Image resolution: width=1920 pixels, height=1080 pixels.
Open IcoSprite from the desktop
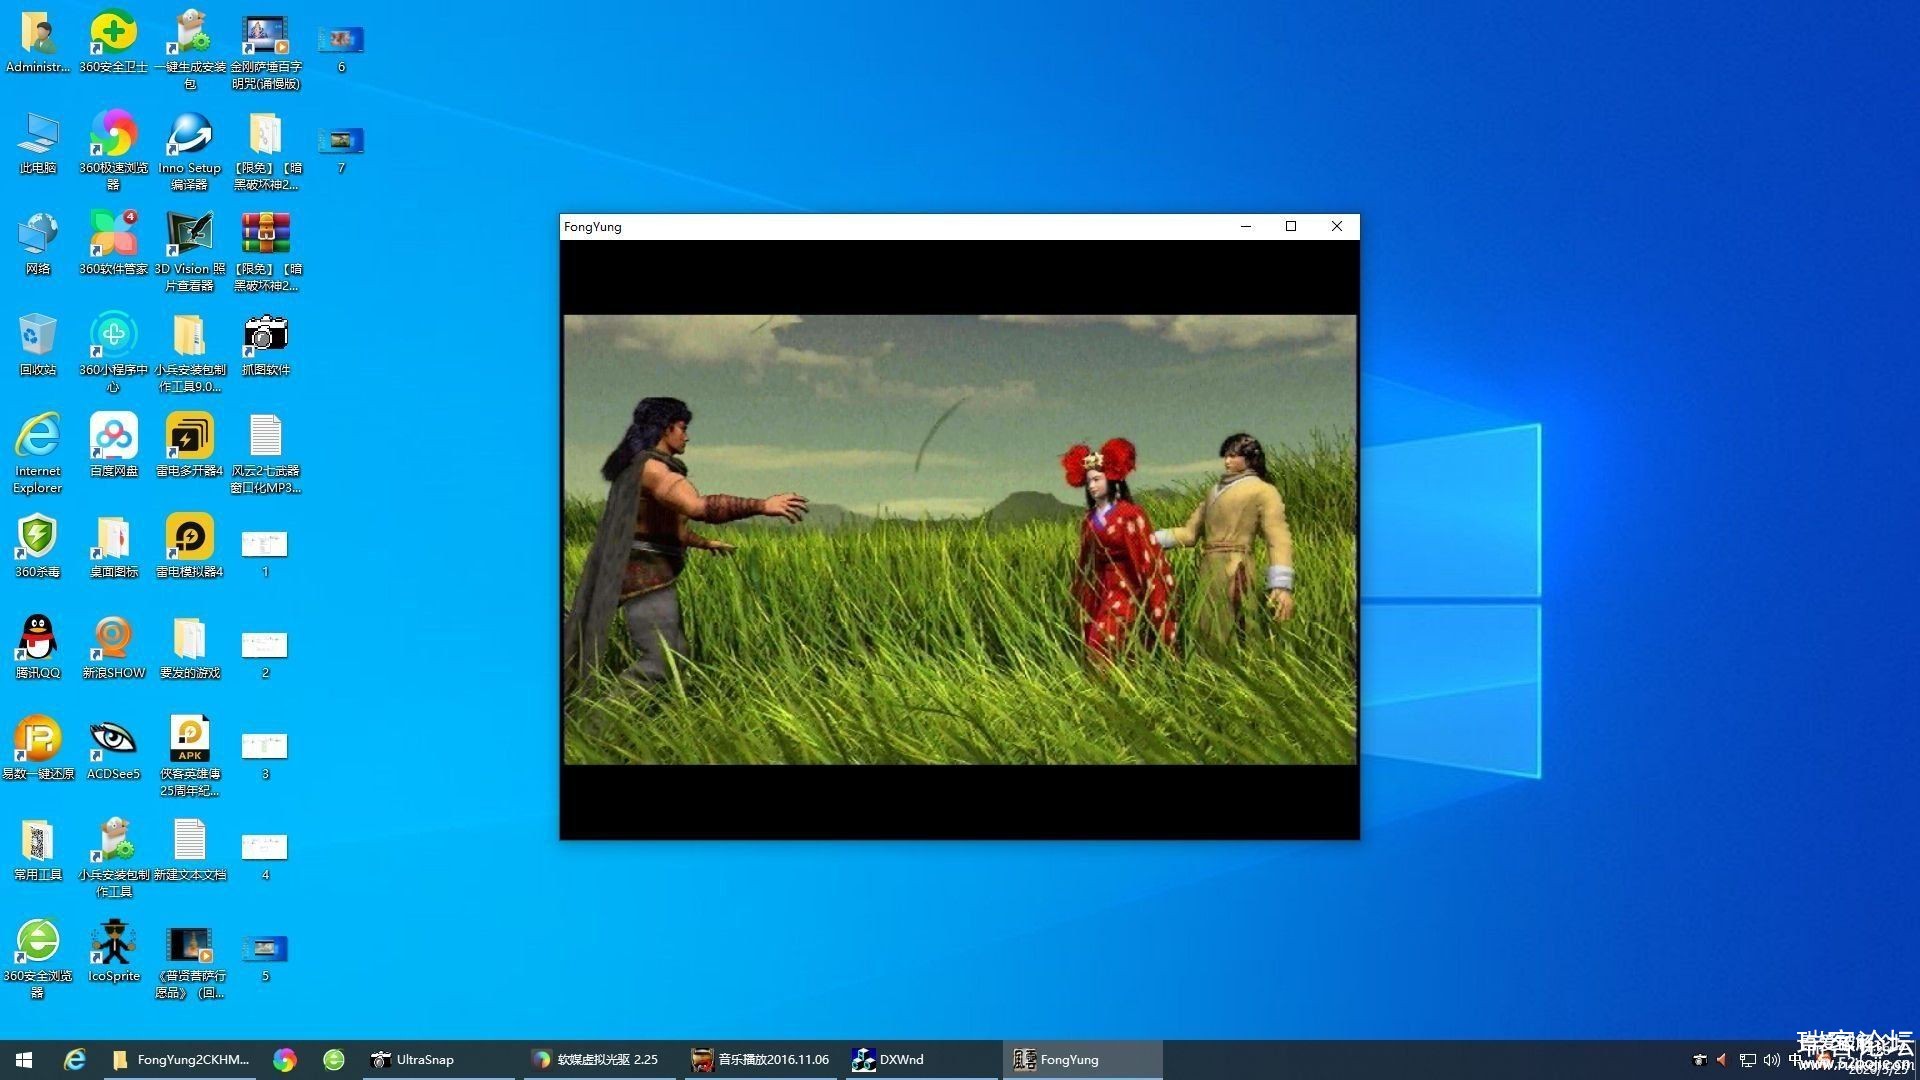[x=113, y=952]
